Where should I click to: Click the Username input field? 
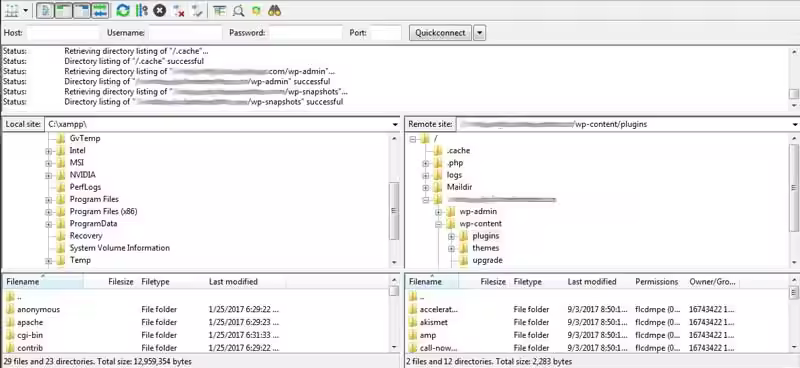[185, 33]
